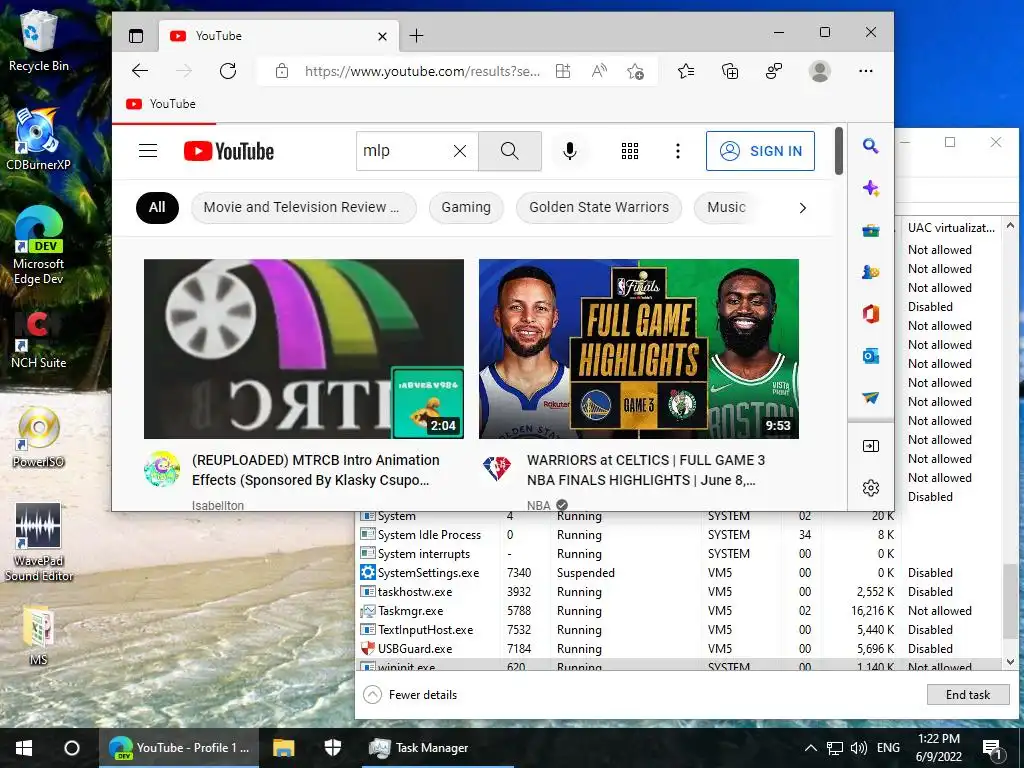Open the YouTube hamburger guide menu
Screen dimensions: 1024x768
pyautogui.click(x=148, y=151)
